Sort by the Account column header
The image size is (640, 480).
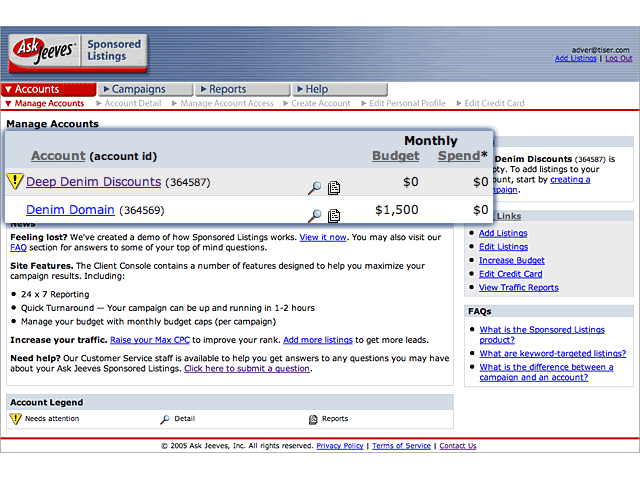[58, 156]
